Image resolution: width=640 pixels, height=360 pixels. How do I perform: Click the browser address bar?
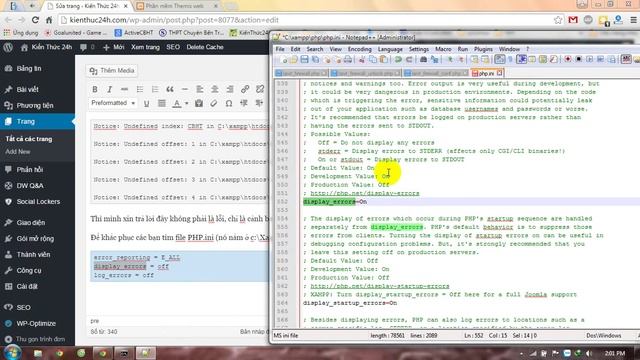(306, 20)
